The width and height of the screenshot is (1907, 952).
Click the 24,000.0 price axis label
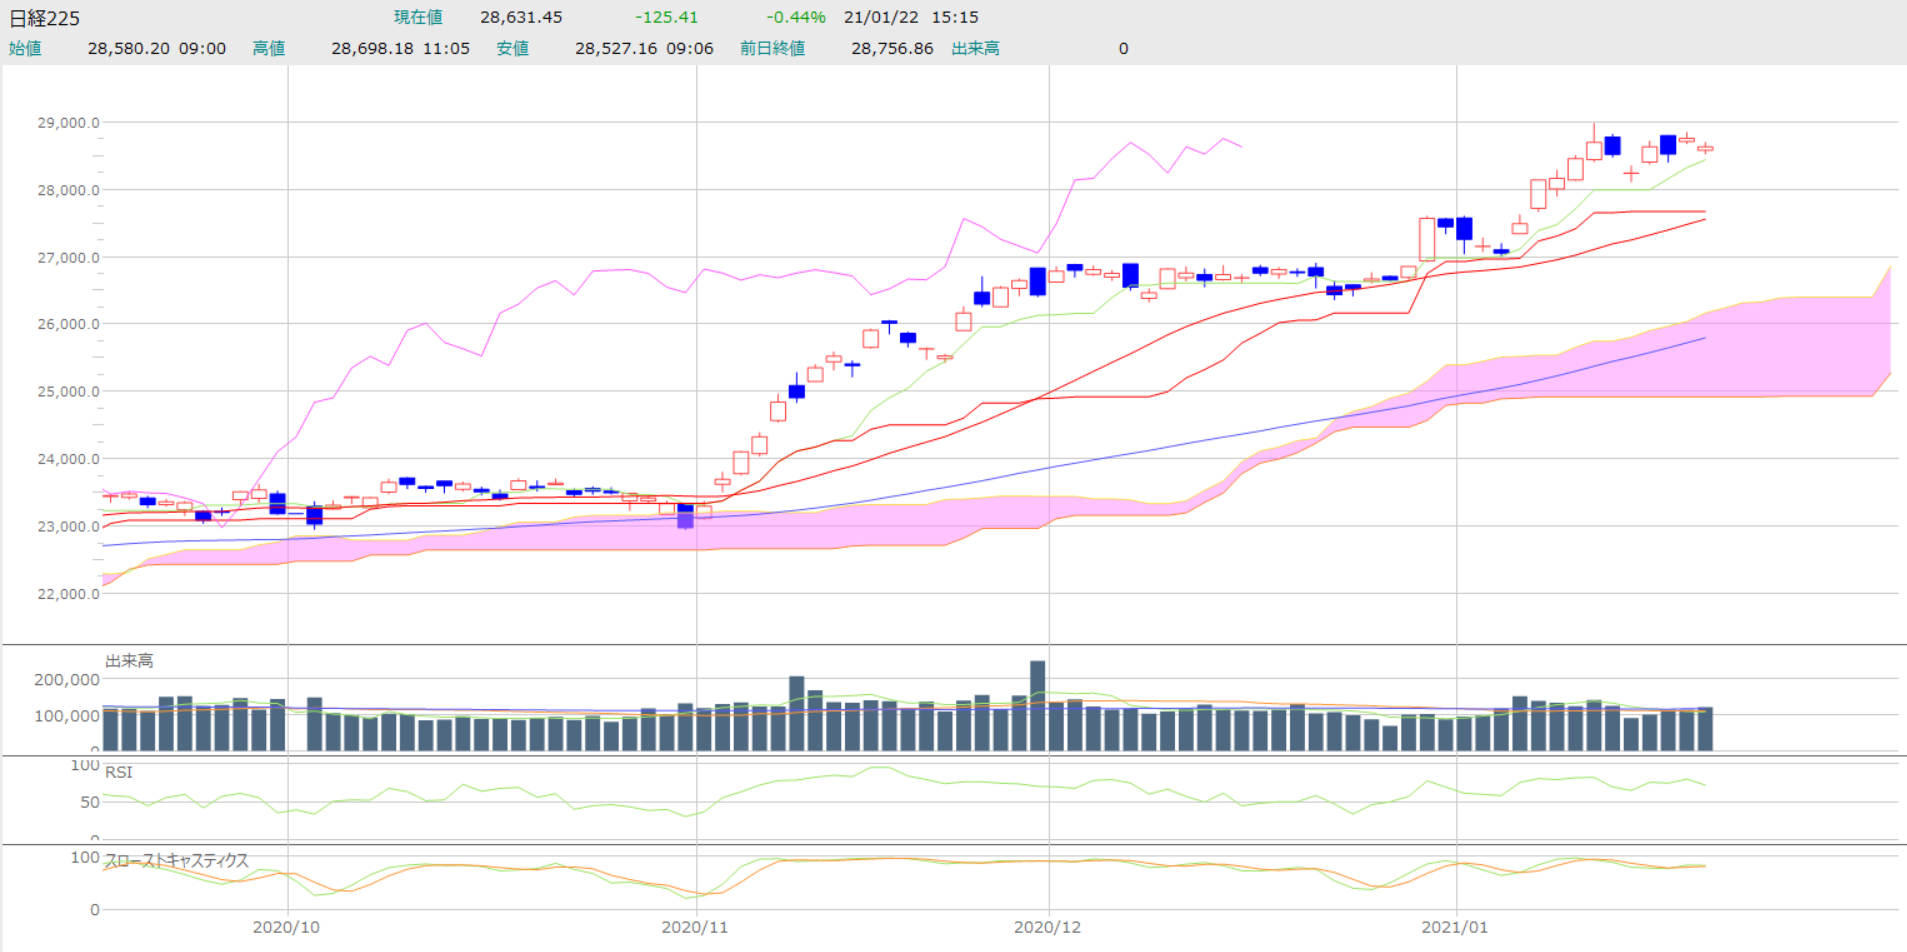[68, 459]
